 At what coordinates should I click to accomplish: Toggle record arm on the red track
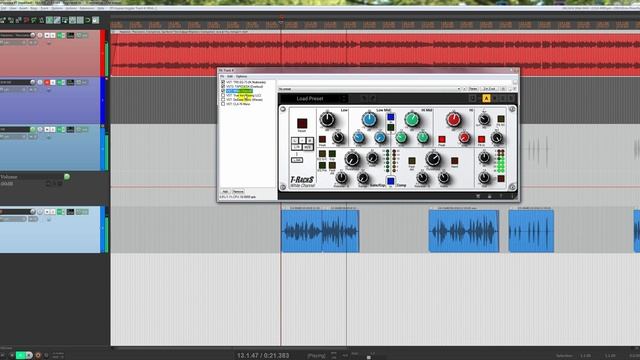tap(33, 36)
